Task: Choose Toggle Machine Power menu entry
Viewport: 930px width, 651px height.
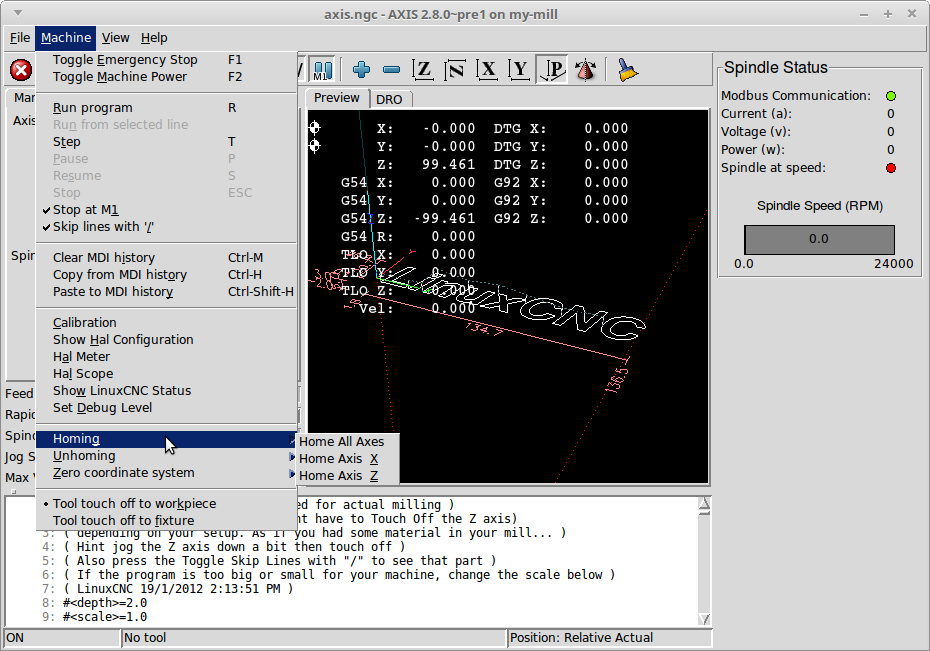Action: 166,76
